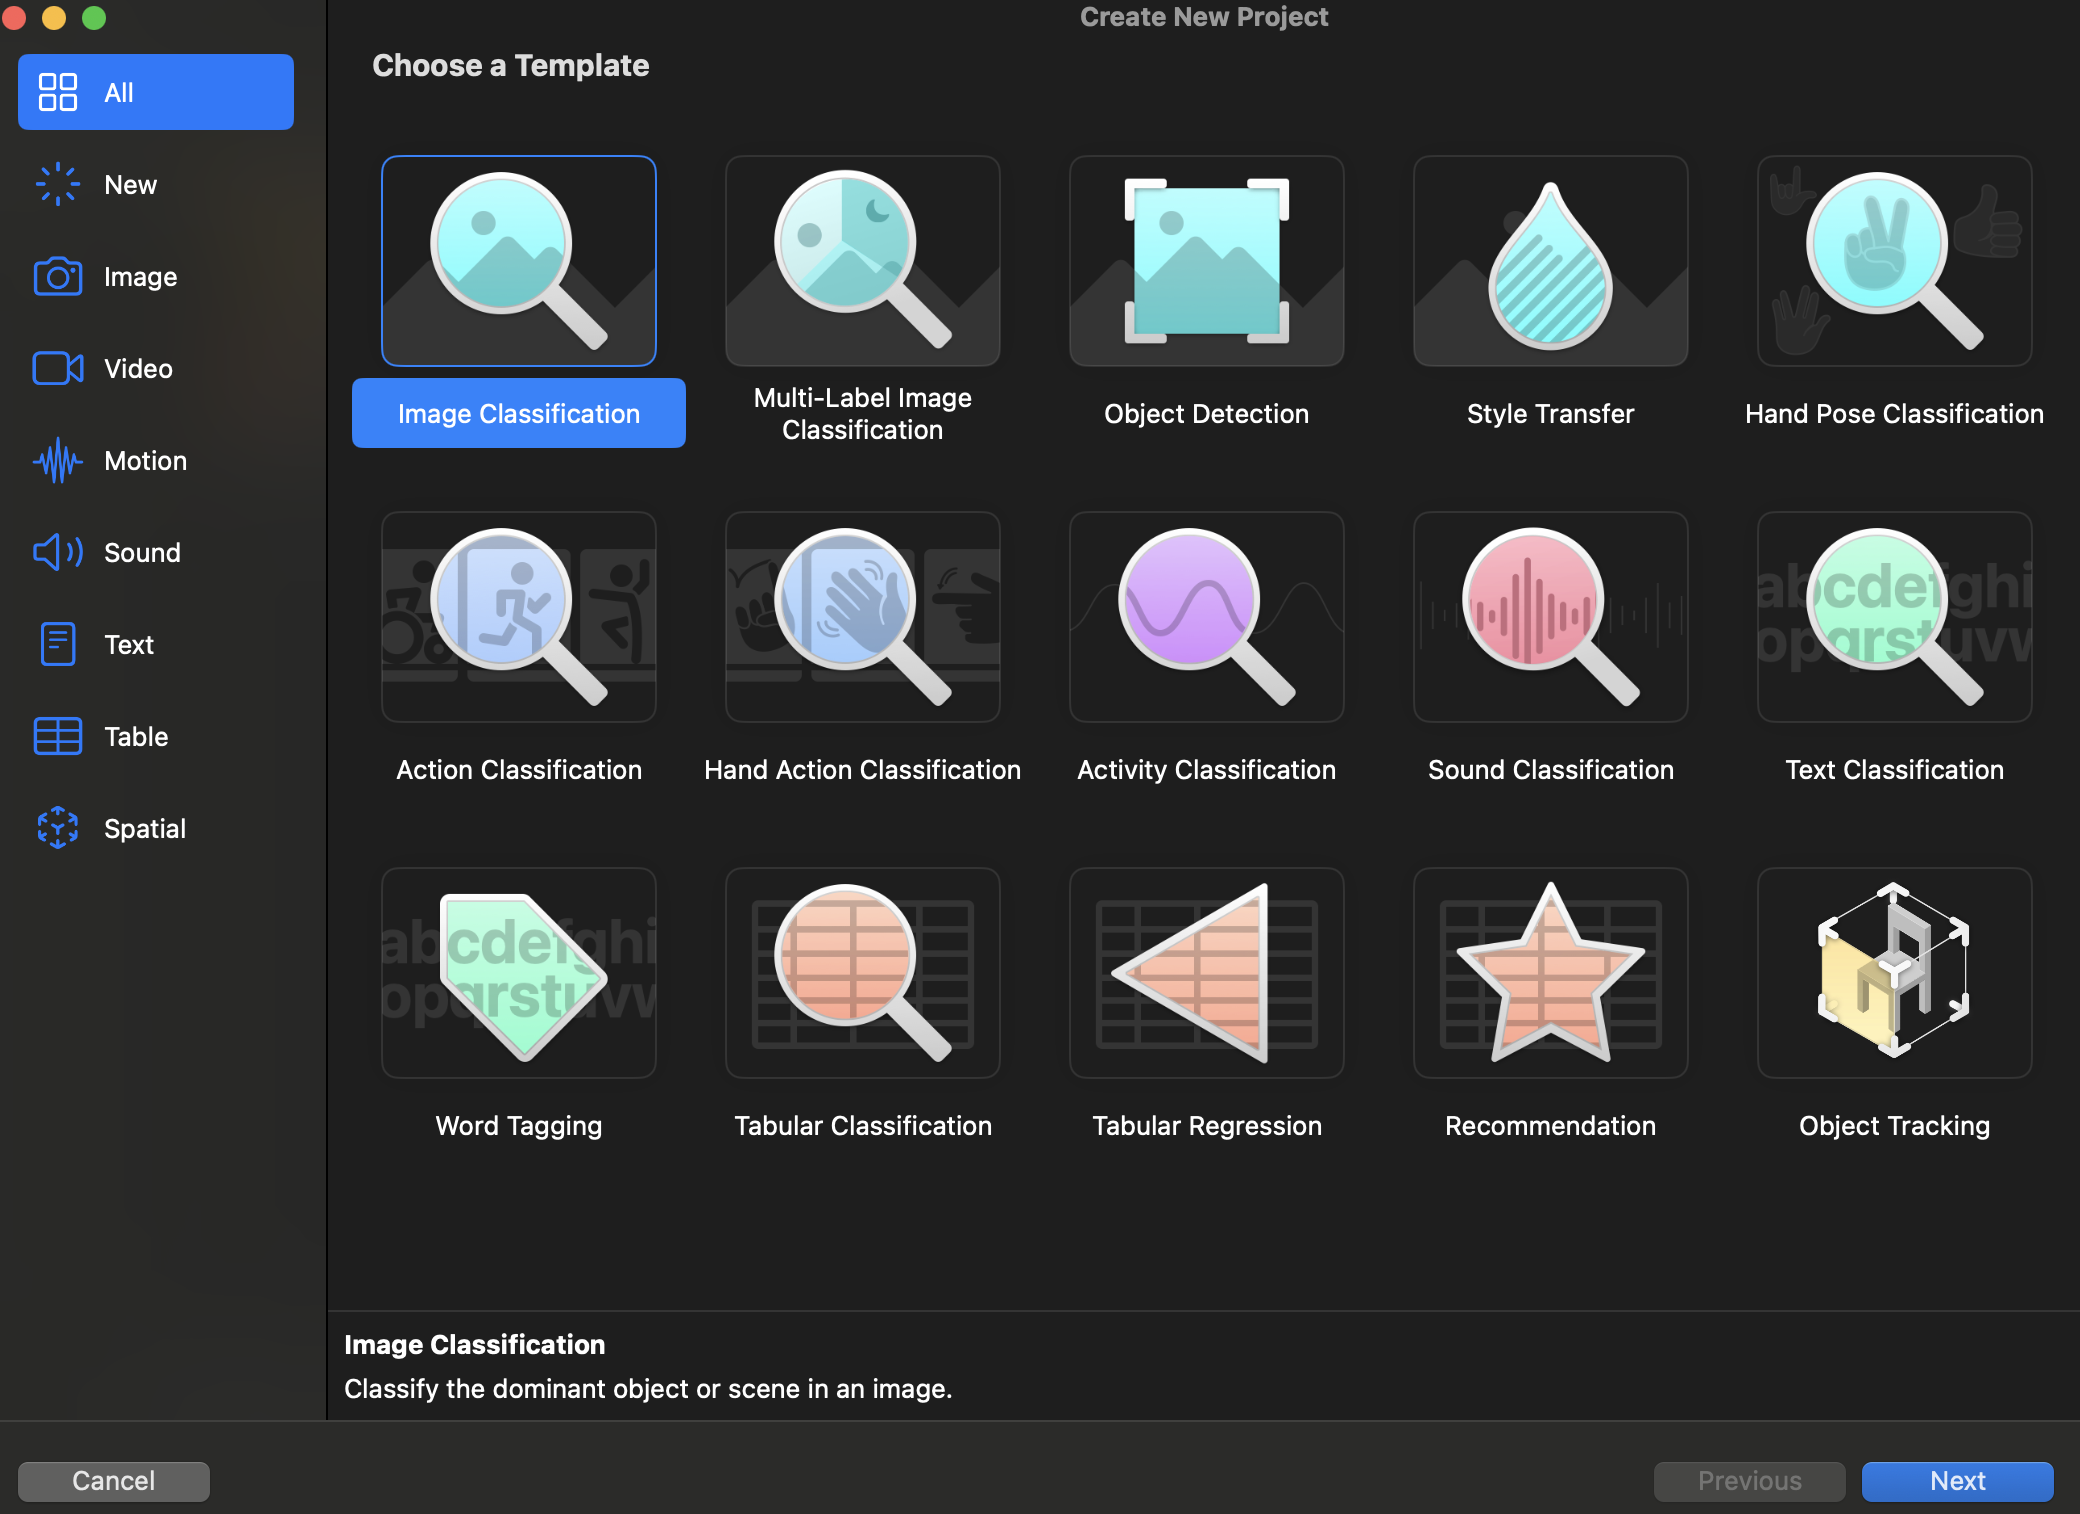The height and width of the screenshot is (1514, 2080).
Task: Select the Word Tagging template icon
Action: [518, 973]
